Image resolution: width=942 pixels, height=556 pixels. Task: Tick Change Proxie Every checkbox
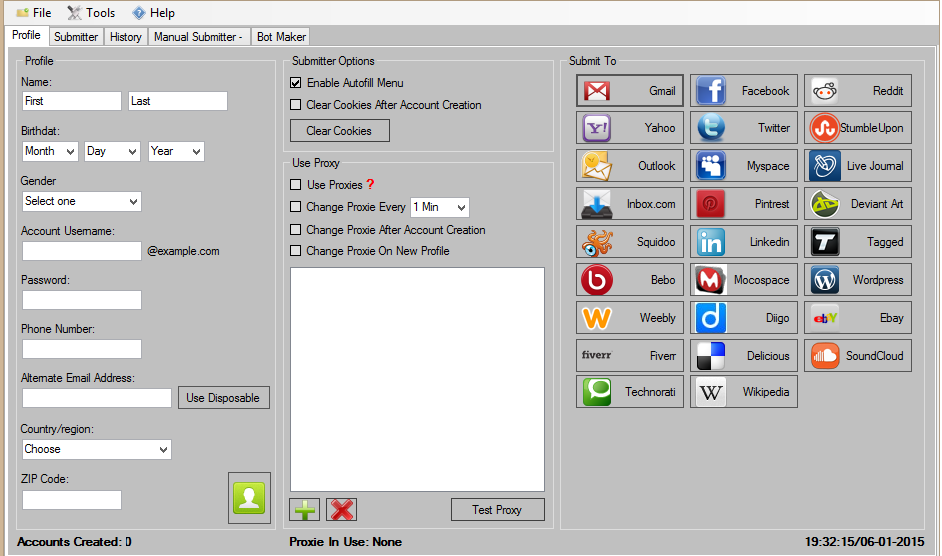(296, 207)
